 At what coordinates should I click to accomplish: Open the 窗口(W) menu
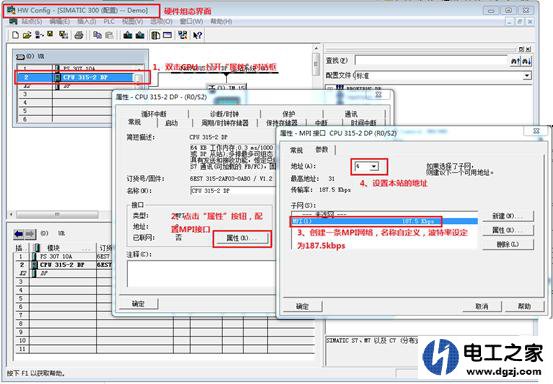coord(191,22)
